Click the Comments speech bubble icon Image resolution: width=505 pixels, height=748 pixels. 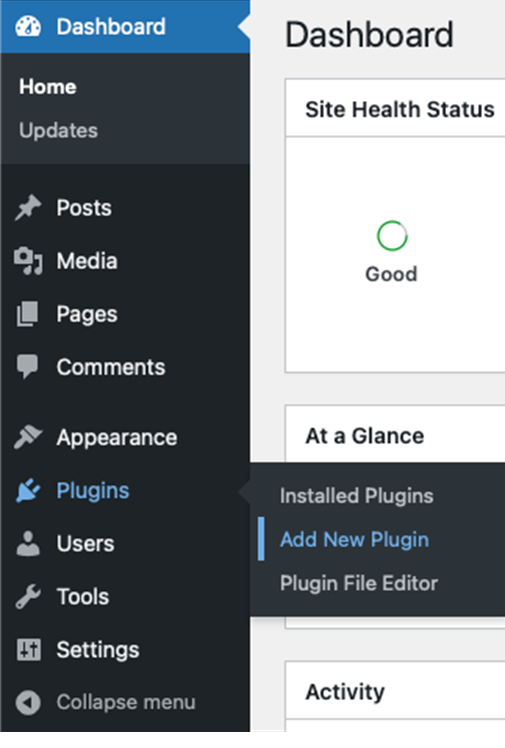click(x=27, y=367)
